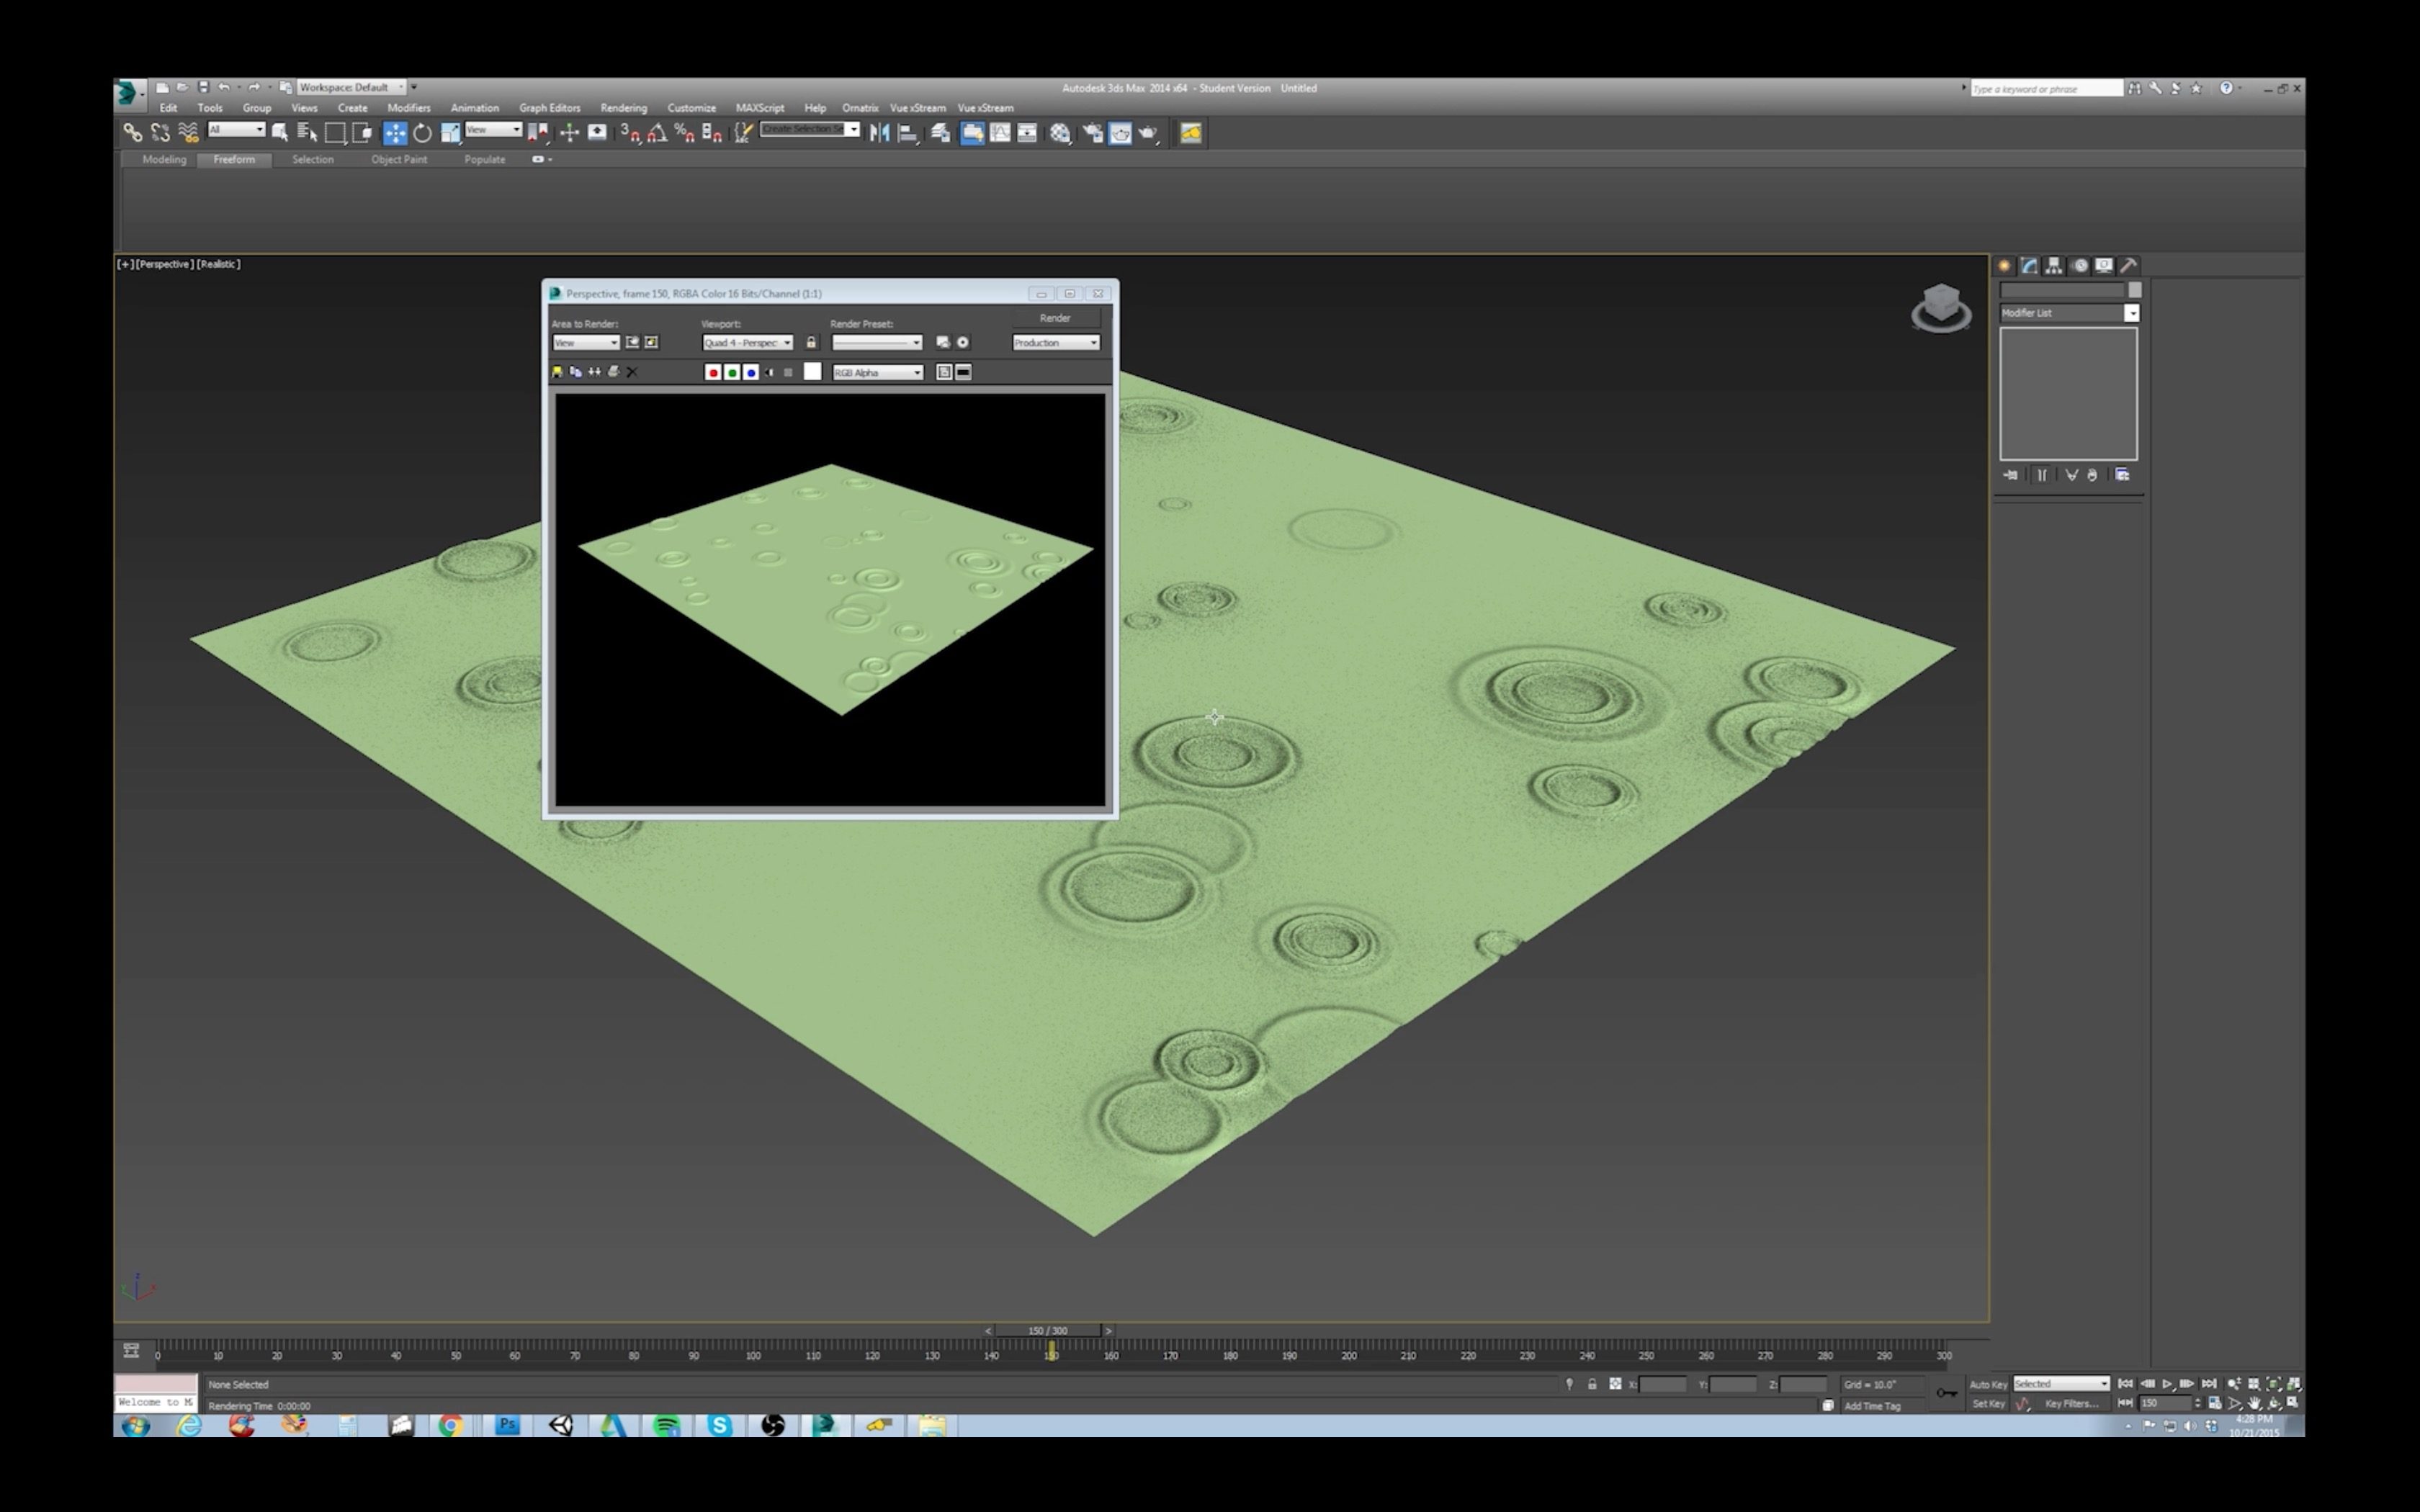Toggle Window/Crossing selection mode
Viewport: 2420px width, 1512px height.
(x=363, y=132)
